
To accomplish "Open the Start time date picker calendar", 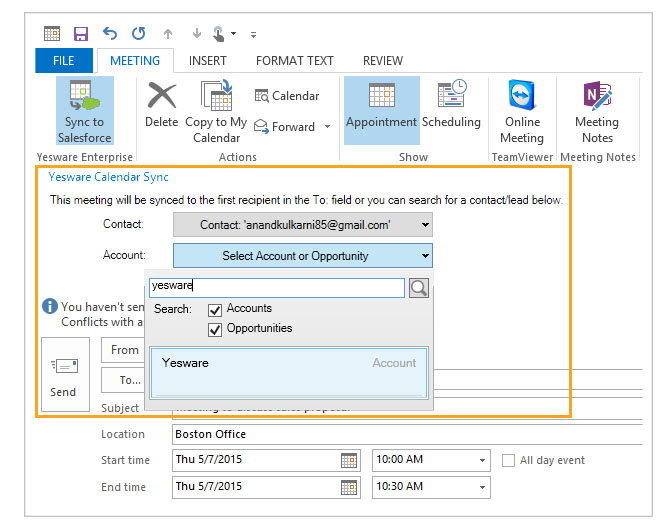I will coord(349,460).
